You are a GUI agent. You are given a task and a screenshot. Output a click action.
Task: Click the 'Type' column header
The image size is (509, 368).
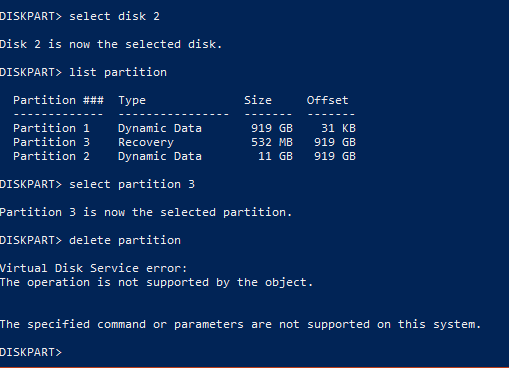pos(132,100)
